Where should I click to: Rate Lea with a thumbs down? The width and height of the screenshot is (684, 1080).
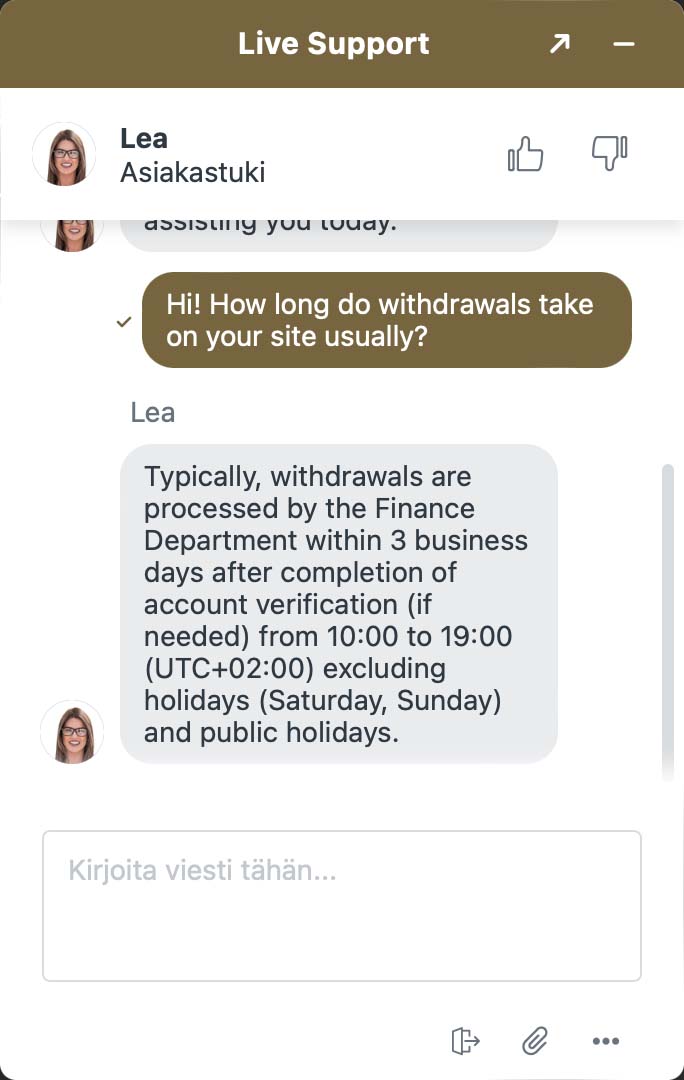pyautogui.click(x=609, y=153)
